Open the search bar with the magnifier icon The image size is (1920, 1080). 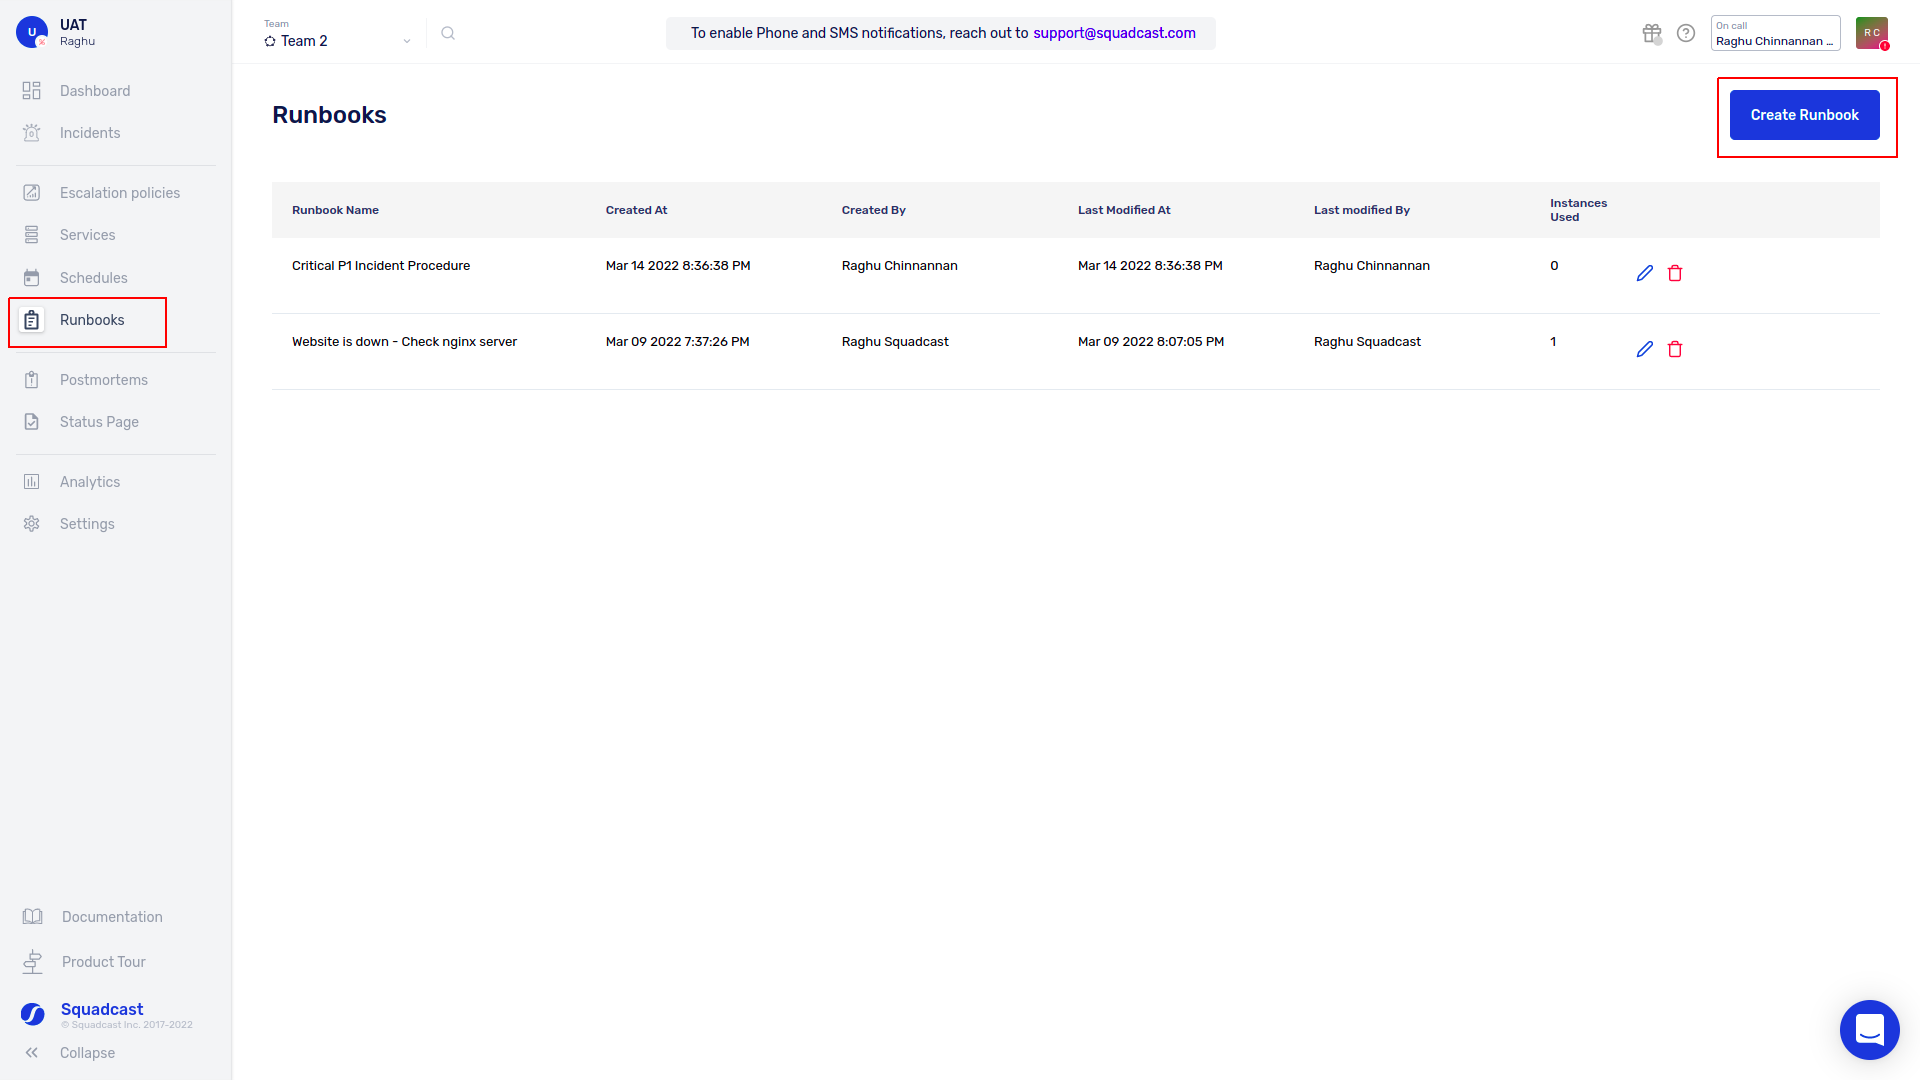(x=447, y=32)
